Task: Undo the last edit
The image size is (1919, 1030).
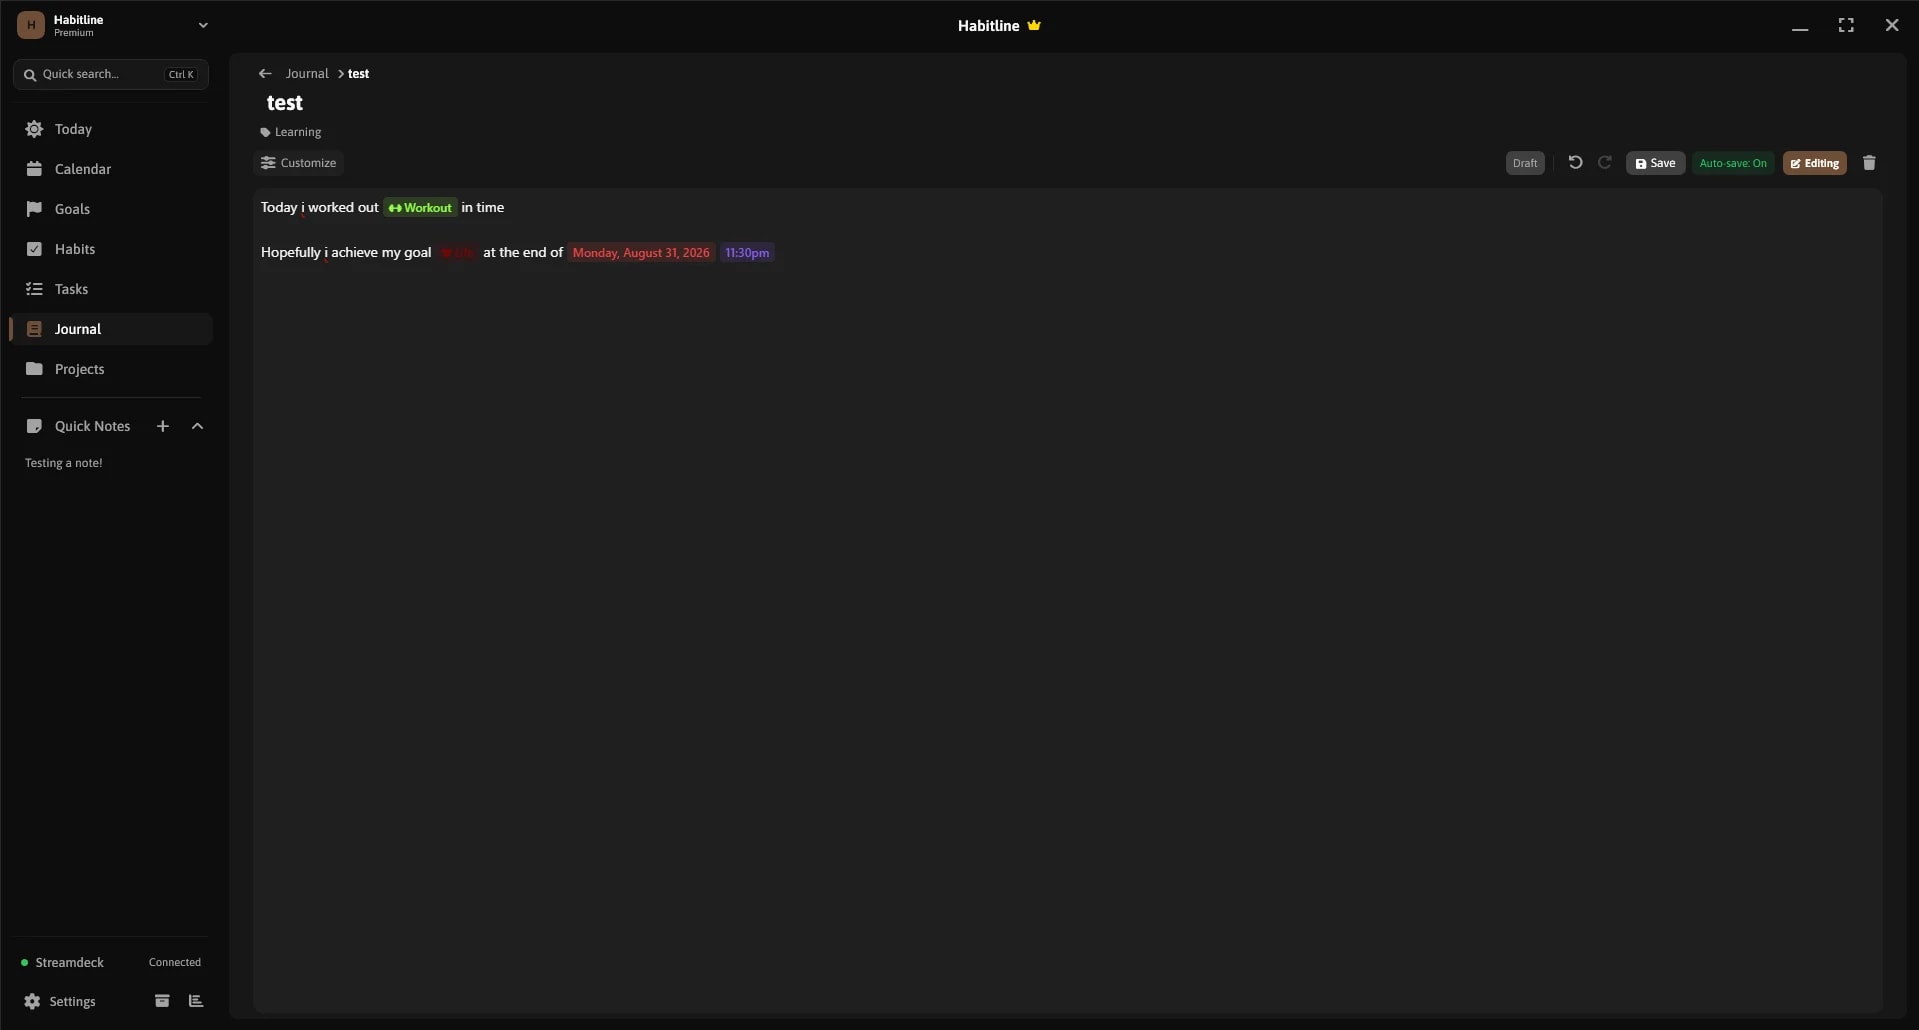Action: 1575,163
